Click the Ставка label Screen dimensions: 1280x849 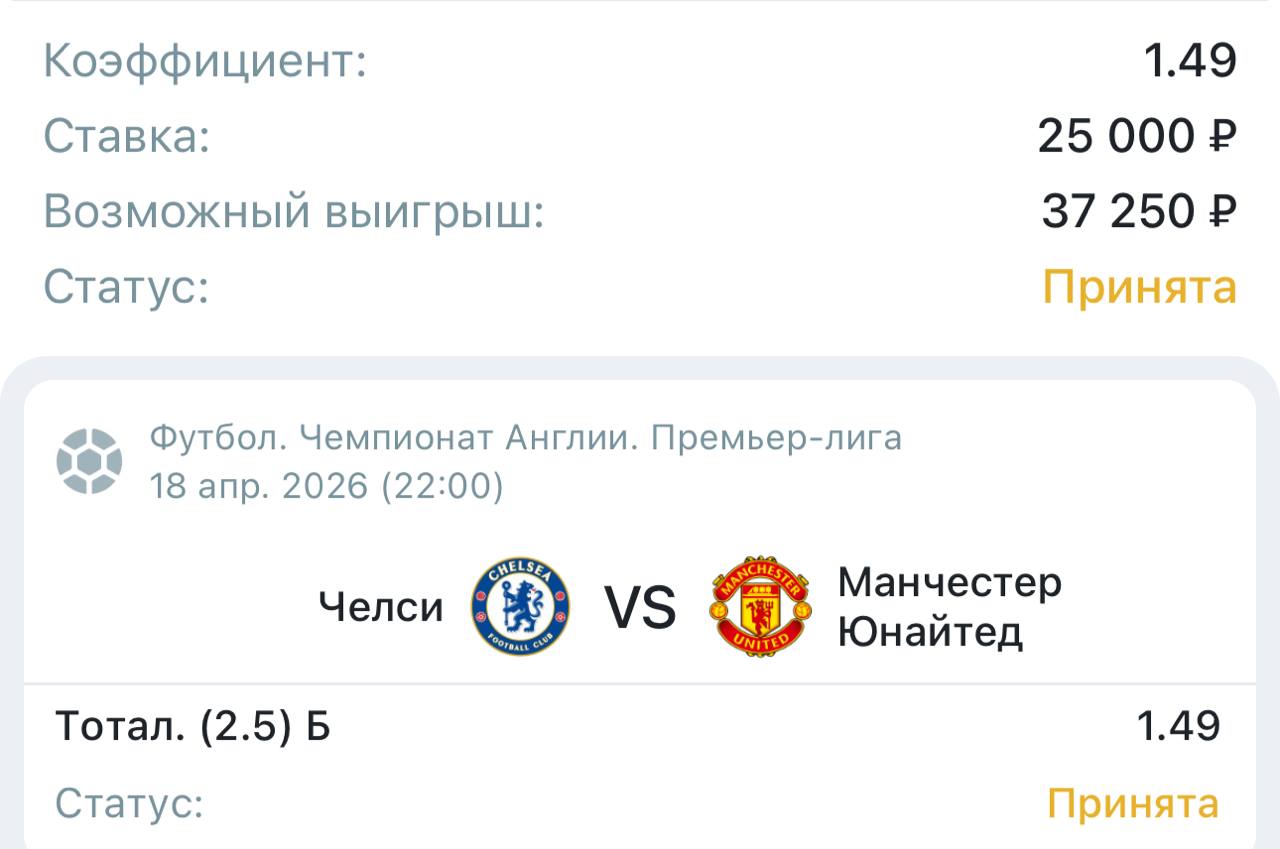pos(127,136)
